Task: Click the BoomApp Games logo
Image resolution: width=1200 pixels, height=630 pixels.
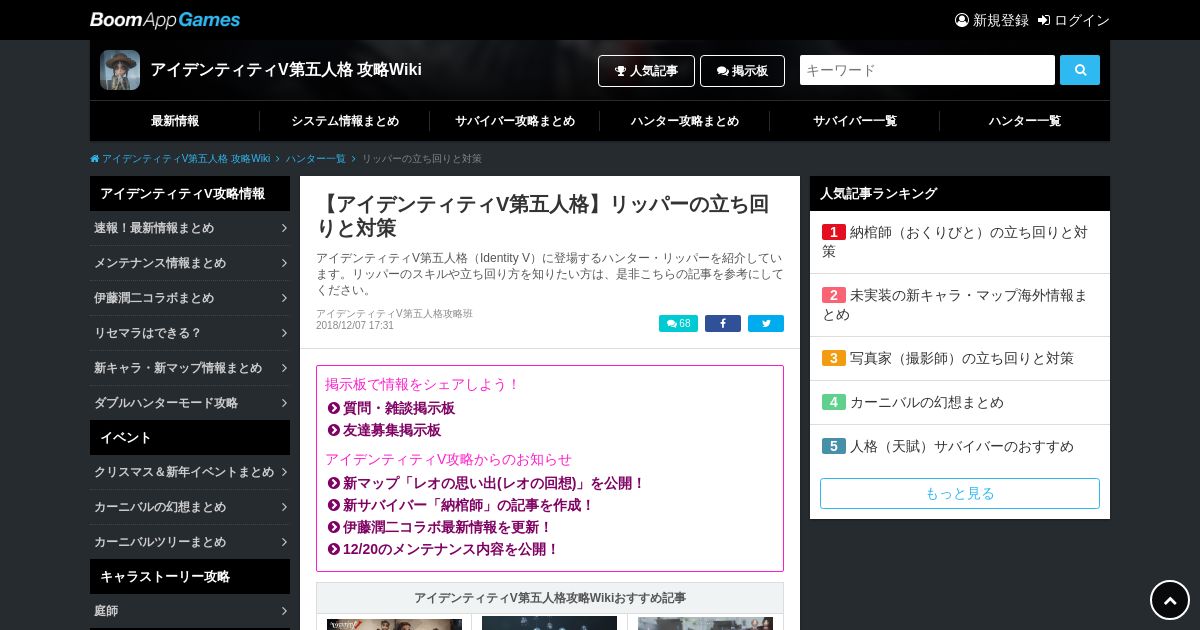Action: tap(165, 20)
